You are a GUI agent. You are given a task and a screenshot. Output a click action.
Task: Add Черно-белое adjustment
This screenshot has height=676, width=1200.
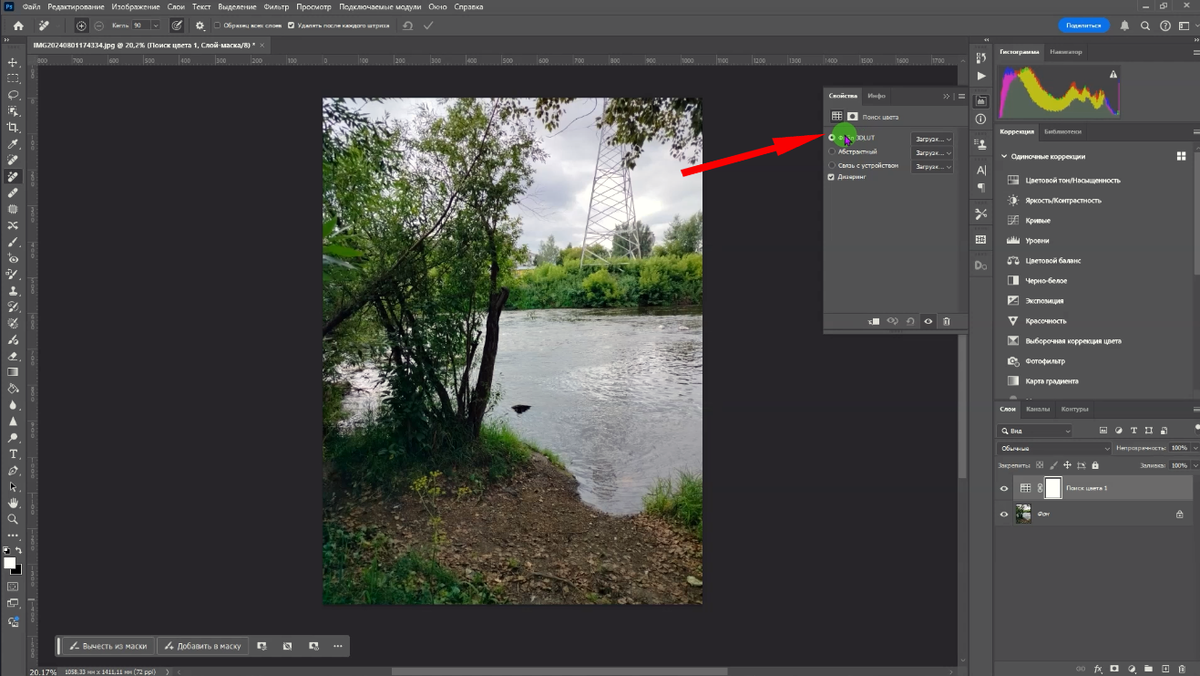coord(1046,281)
